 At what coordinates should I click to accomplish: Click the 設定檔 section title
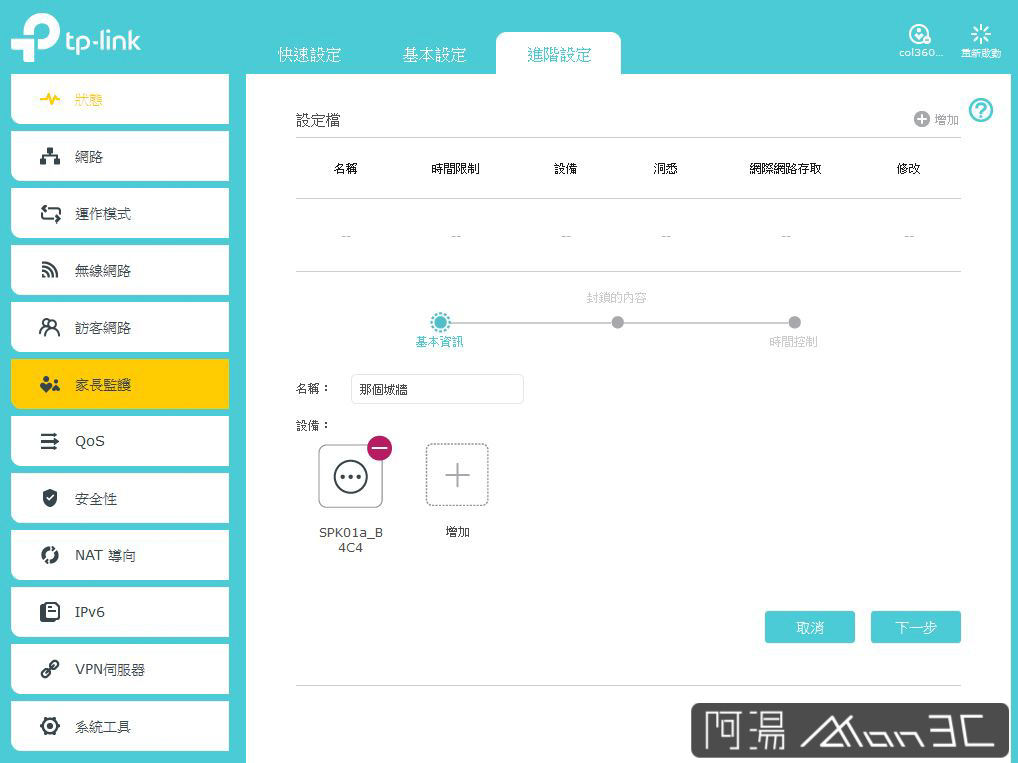(x=318, y=120)
